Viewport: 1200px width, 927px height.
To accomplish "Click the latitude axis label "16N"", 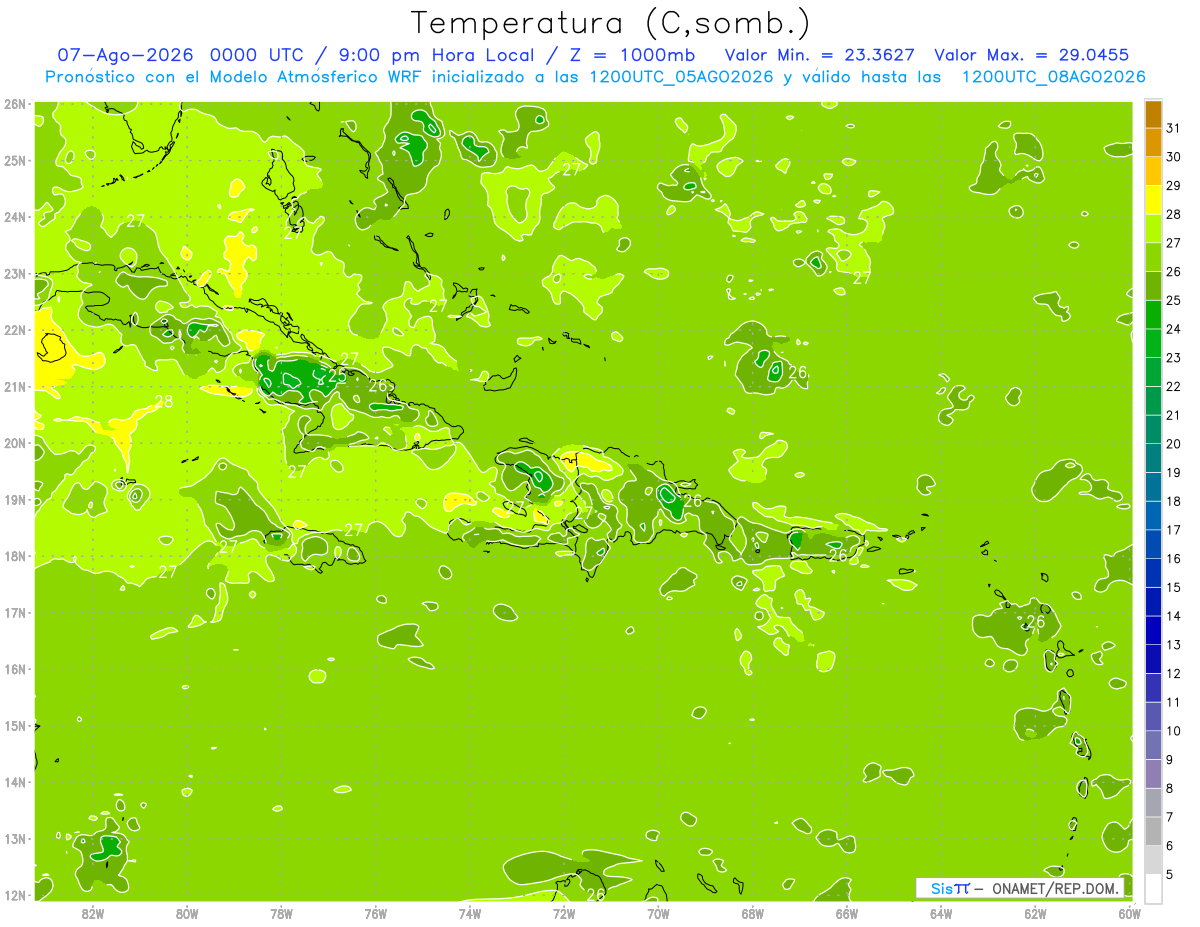I will point(15,669).
